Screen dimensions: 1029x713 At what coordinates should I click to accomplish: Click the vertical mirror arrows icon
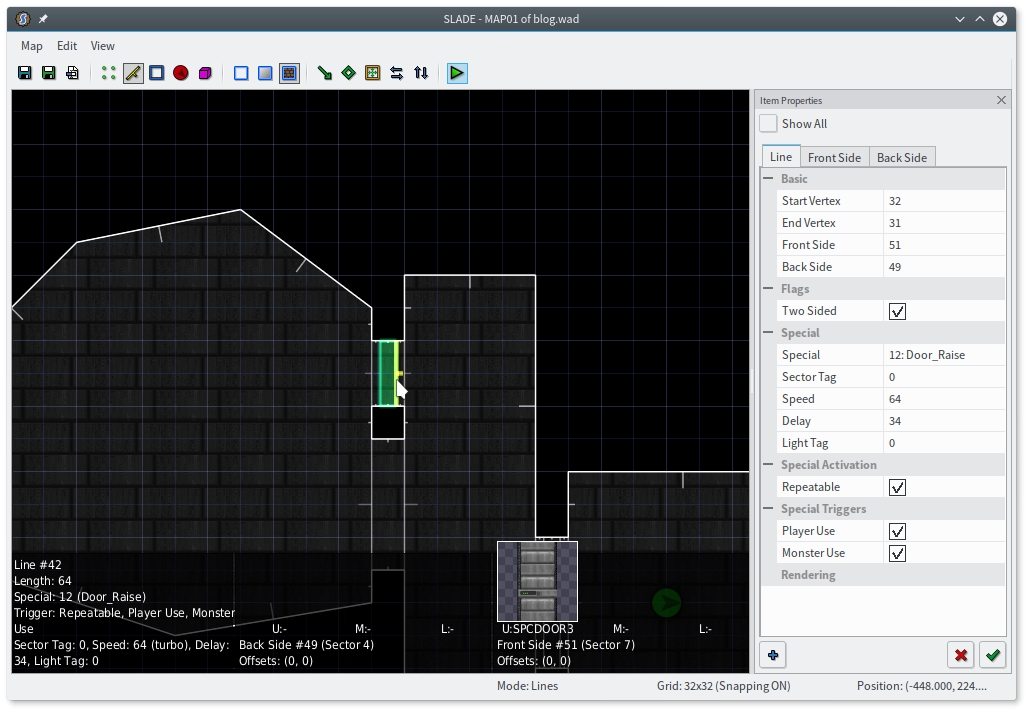pyautogui.click(x=421, y=73)
